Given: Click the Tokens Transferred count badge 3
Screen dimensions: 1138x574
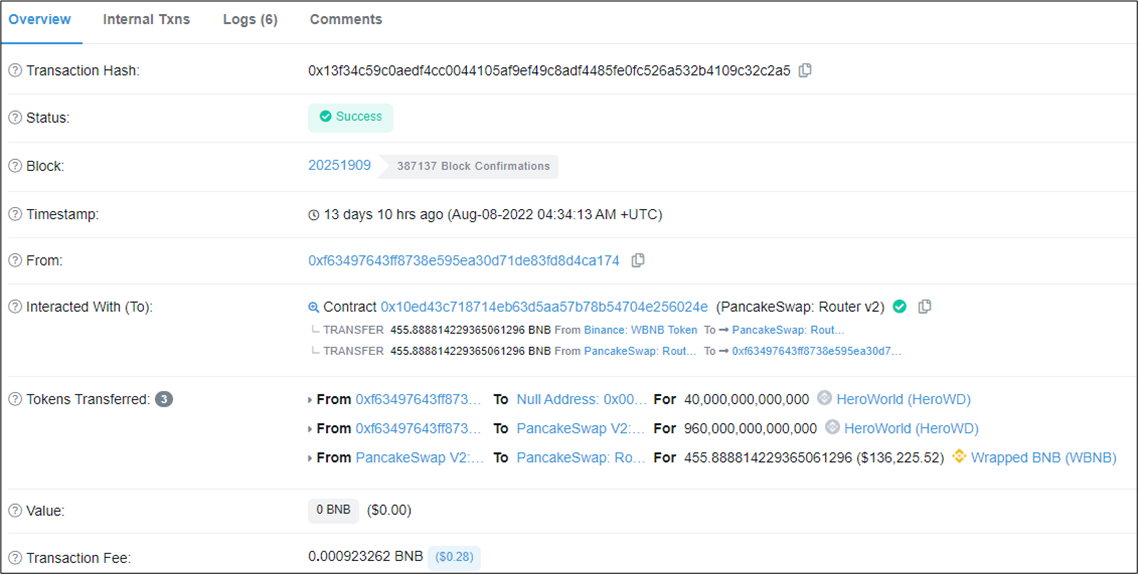Looking at the screenshot, I should coord(164,399).
